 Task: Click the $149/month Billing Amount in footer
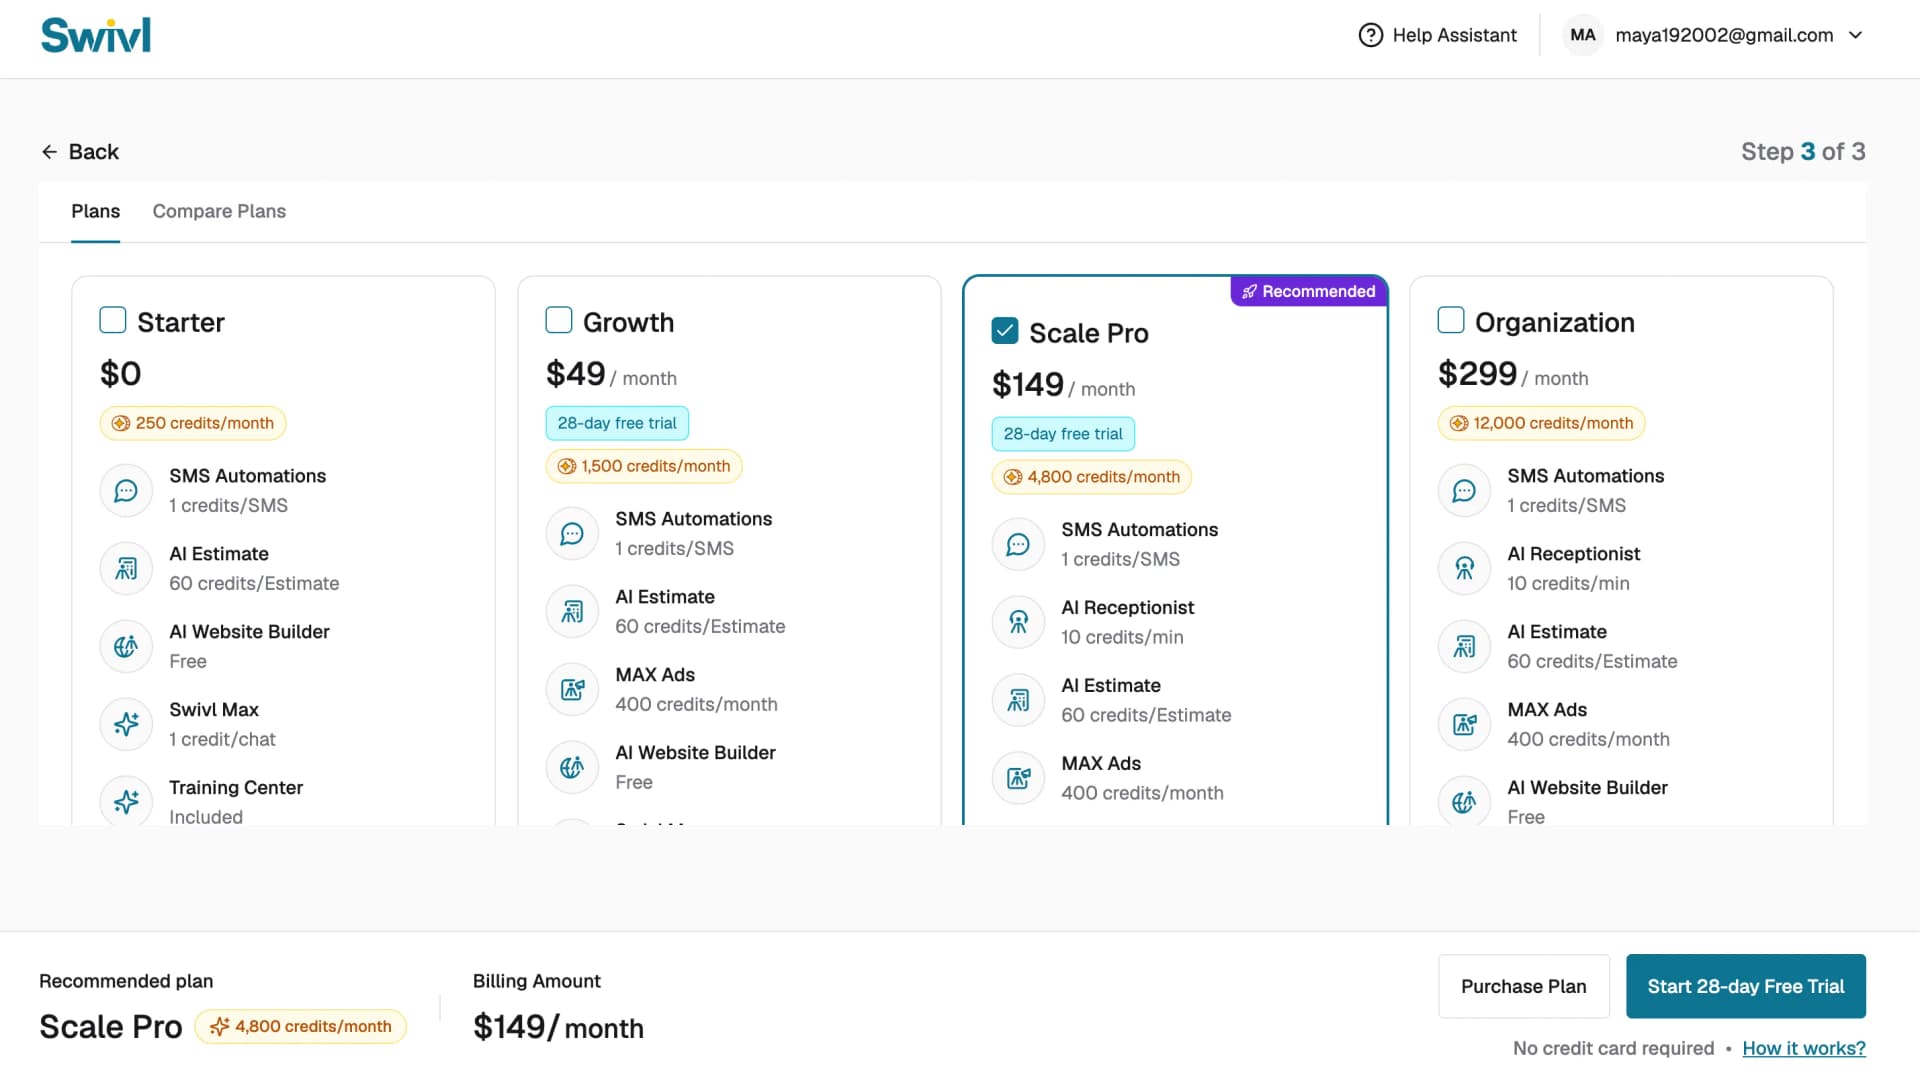coord(558,1027)
